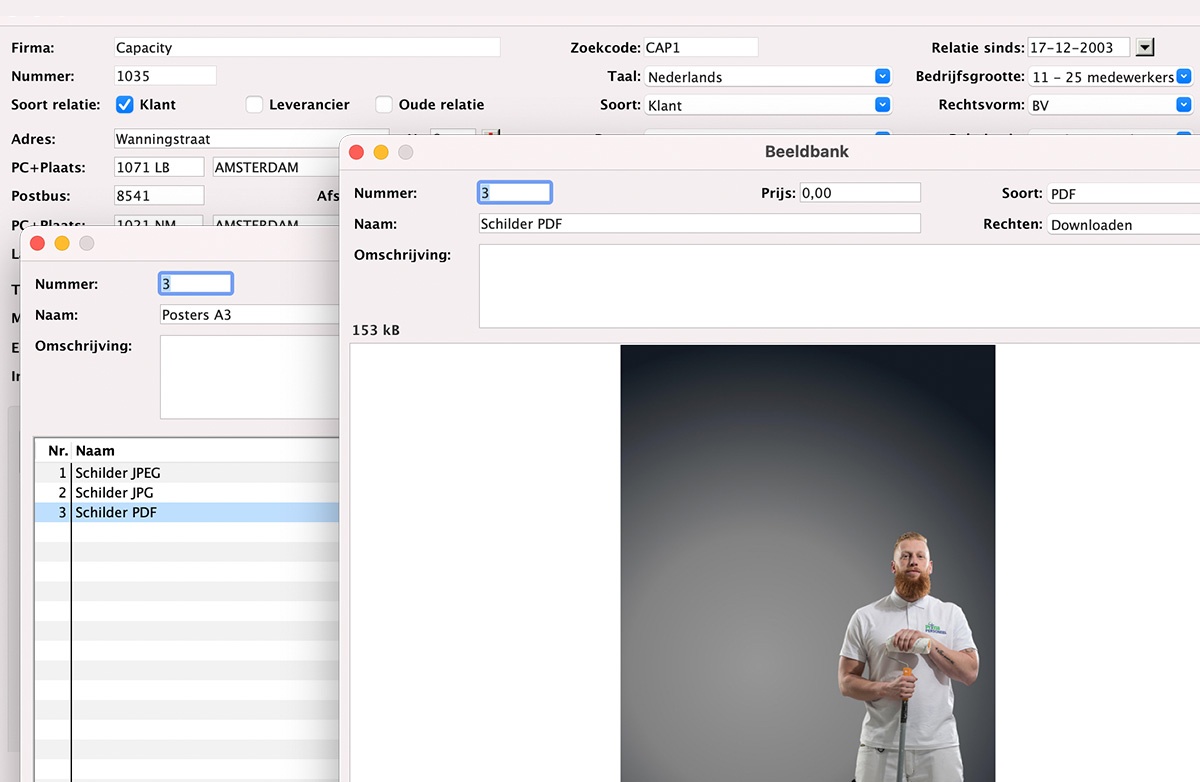
Task: Click the Zoekcode field with CAP1
Action: point(700,47)
